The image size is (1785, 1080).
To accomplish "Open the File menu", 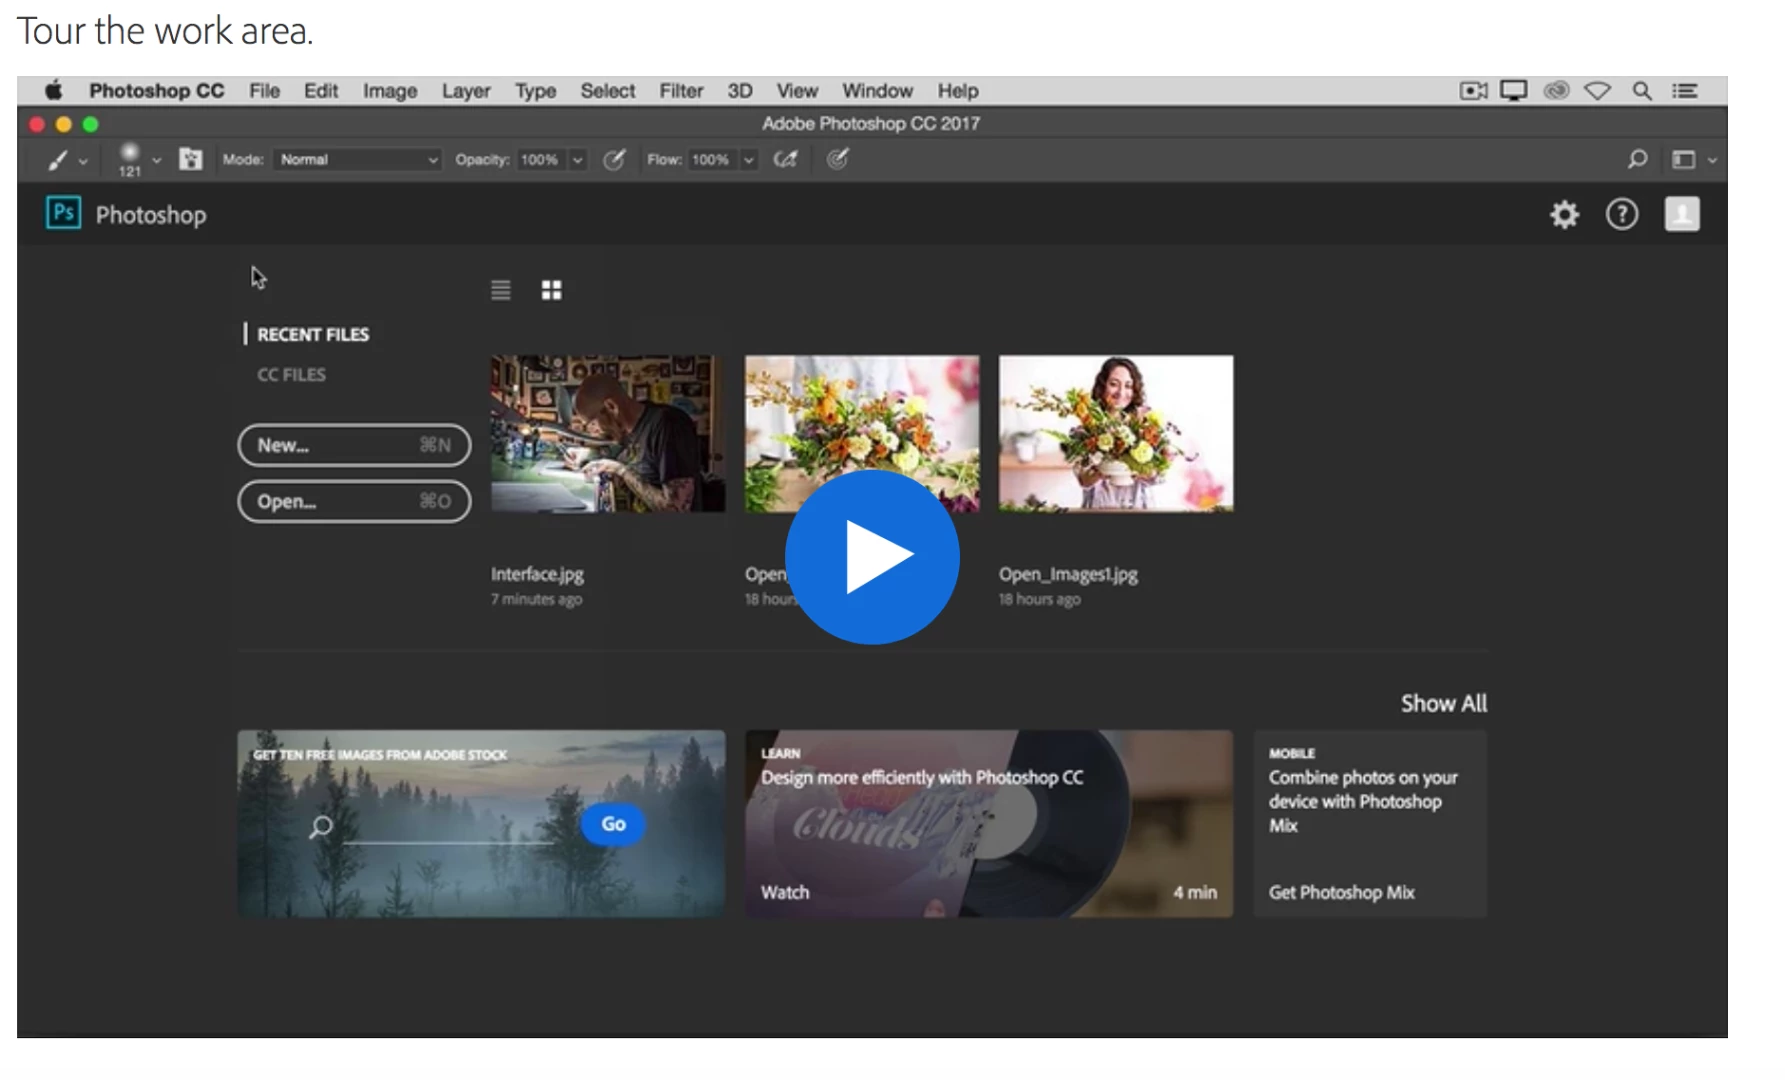I will 264,91.
